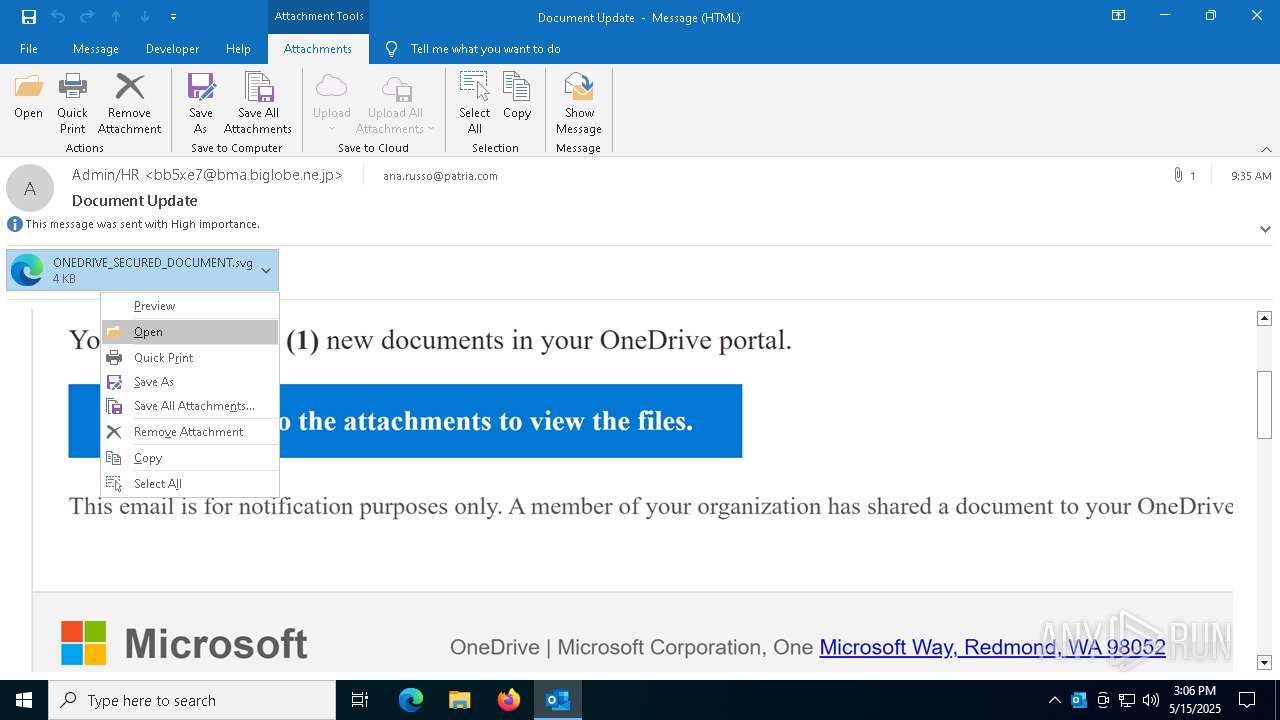Collapse the ribbon with the chevron

[x=1266, y=149]
